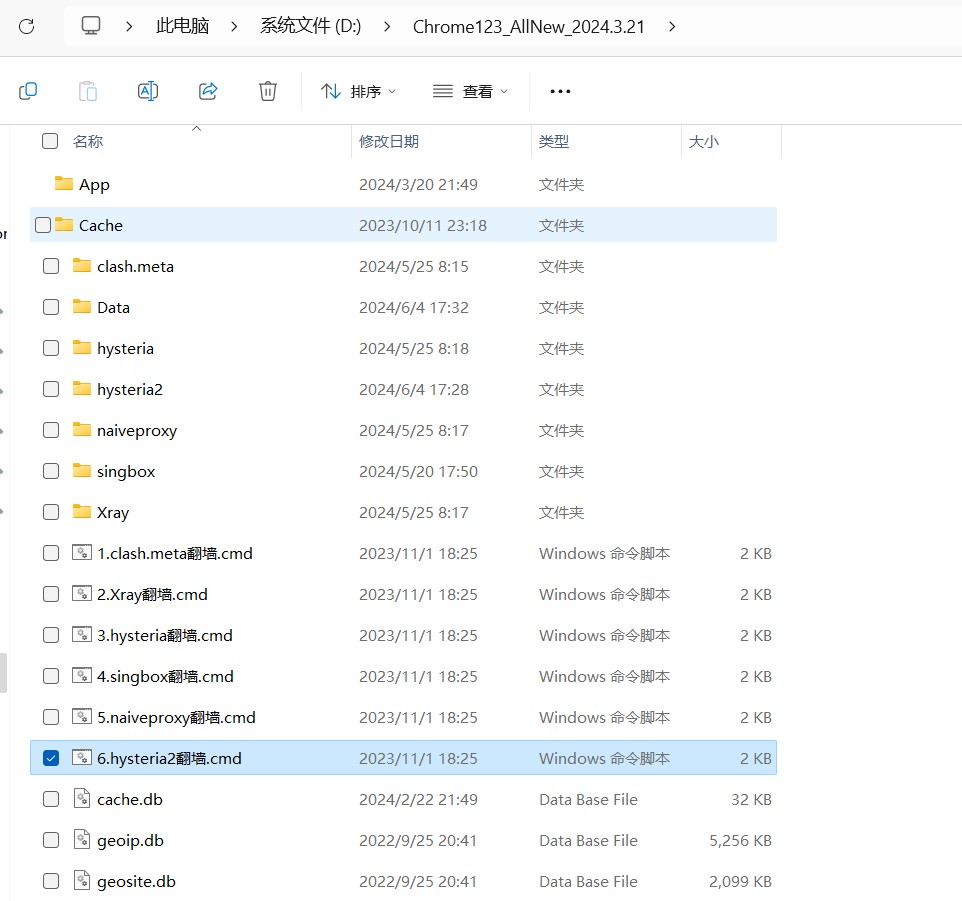Image resolution: width=962 pixels, height=901 pixels.
Task: Check the geoip.db checkbox
Action: tap(51, 840)
